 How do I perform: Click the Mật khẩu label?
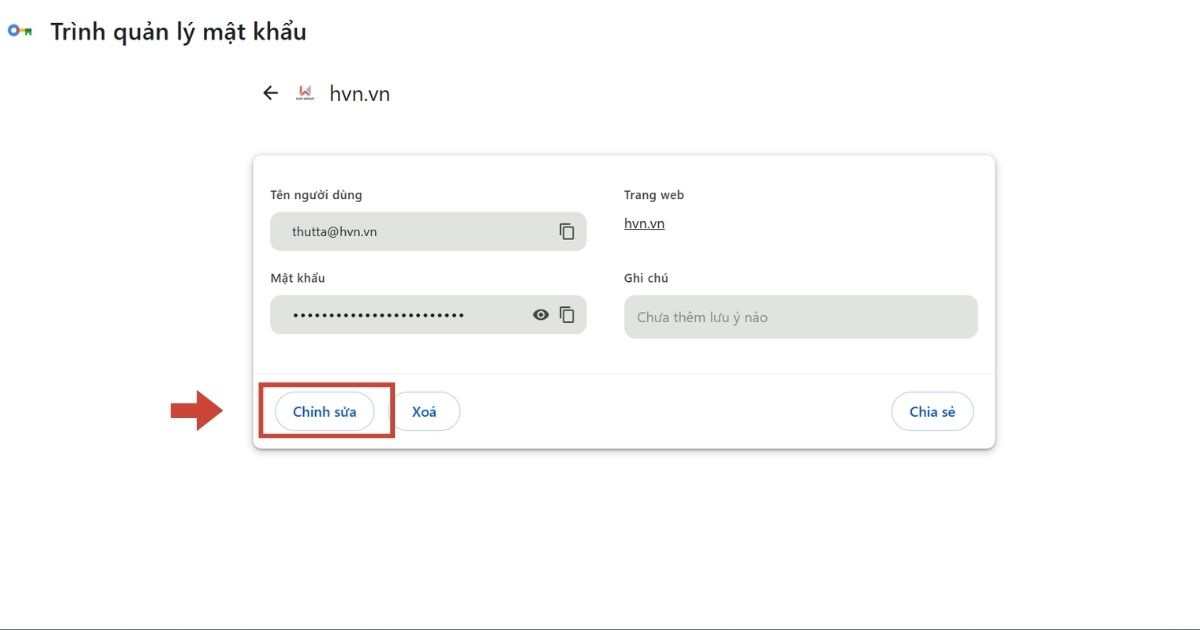pyautogui.click(x=297, y=278)
